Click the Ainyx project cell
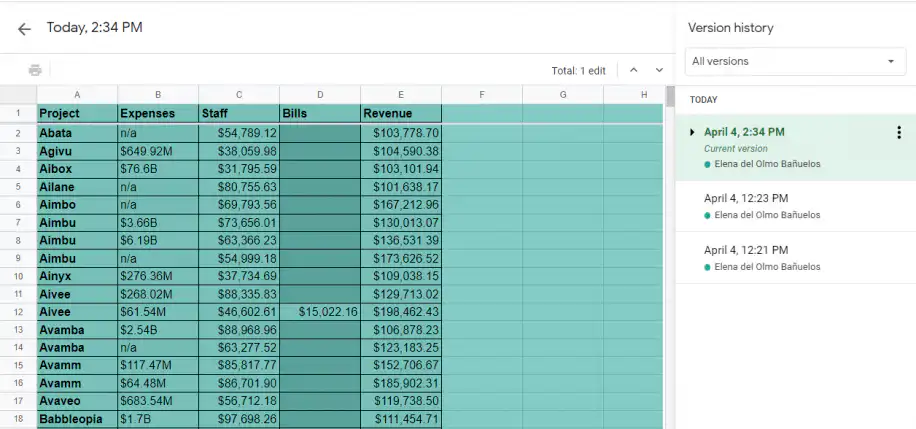The image size is (916, 429). point(77,276)
